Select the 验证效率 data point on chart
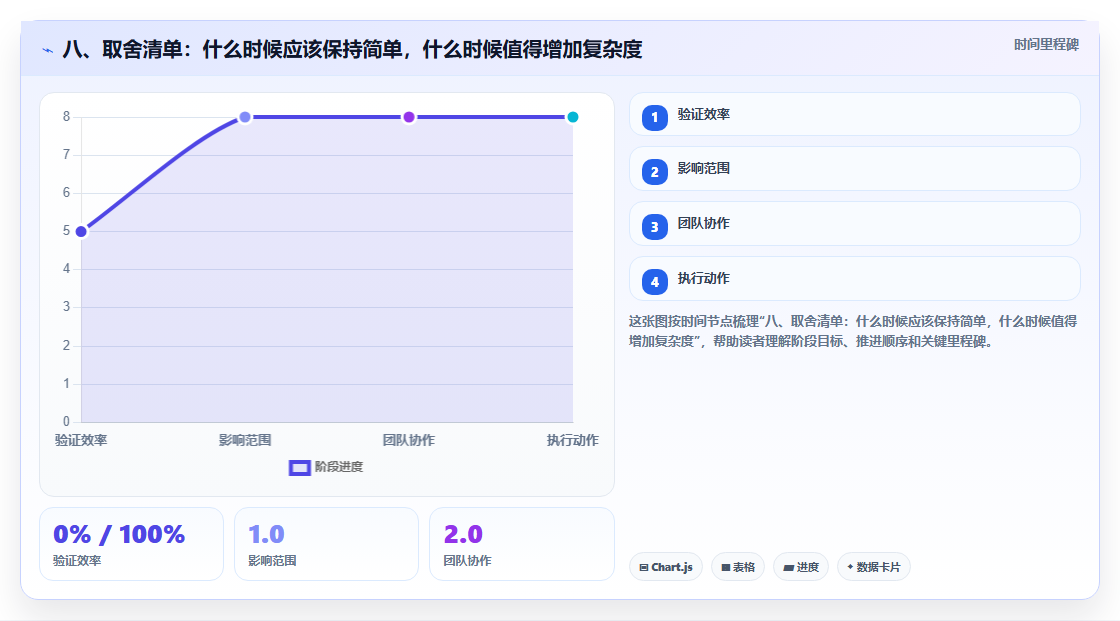1120x621 pixels. 81,232
